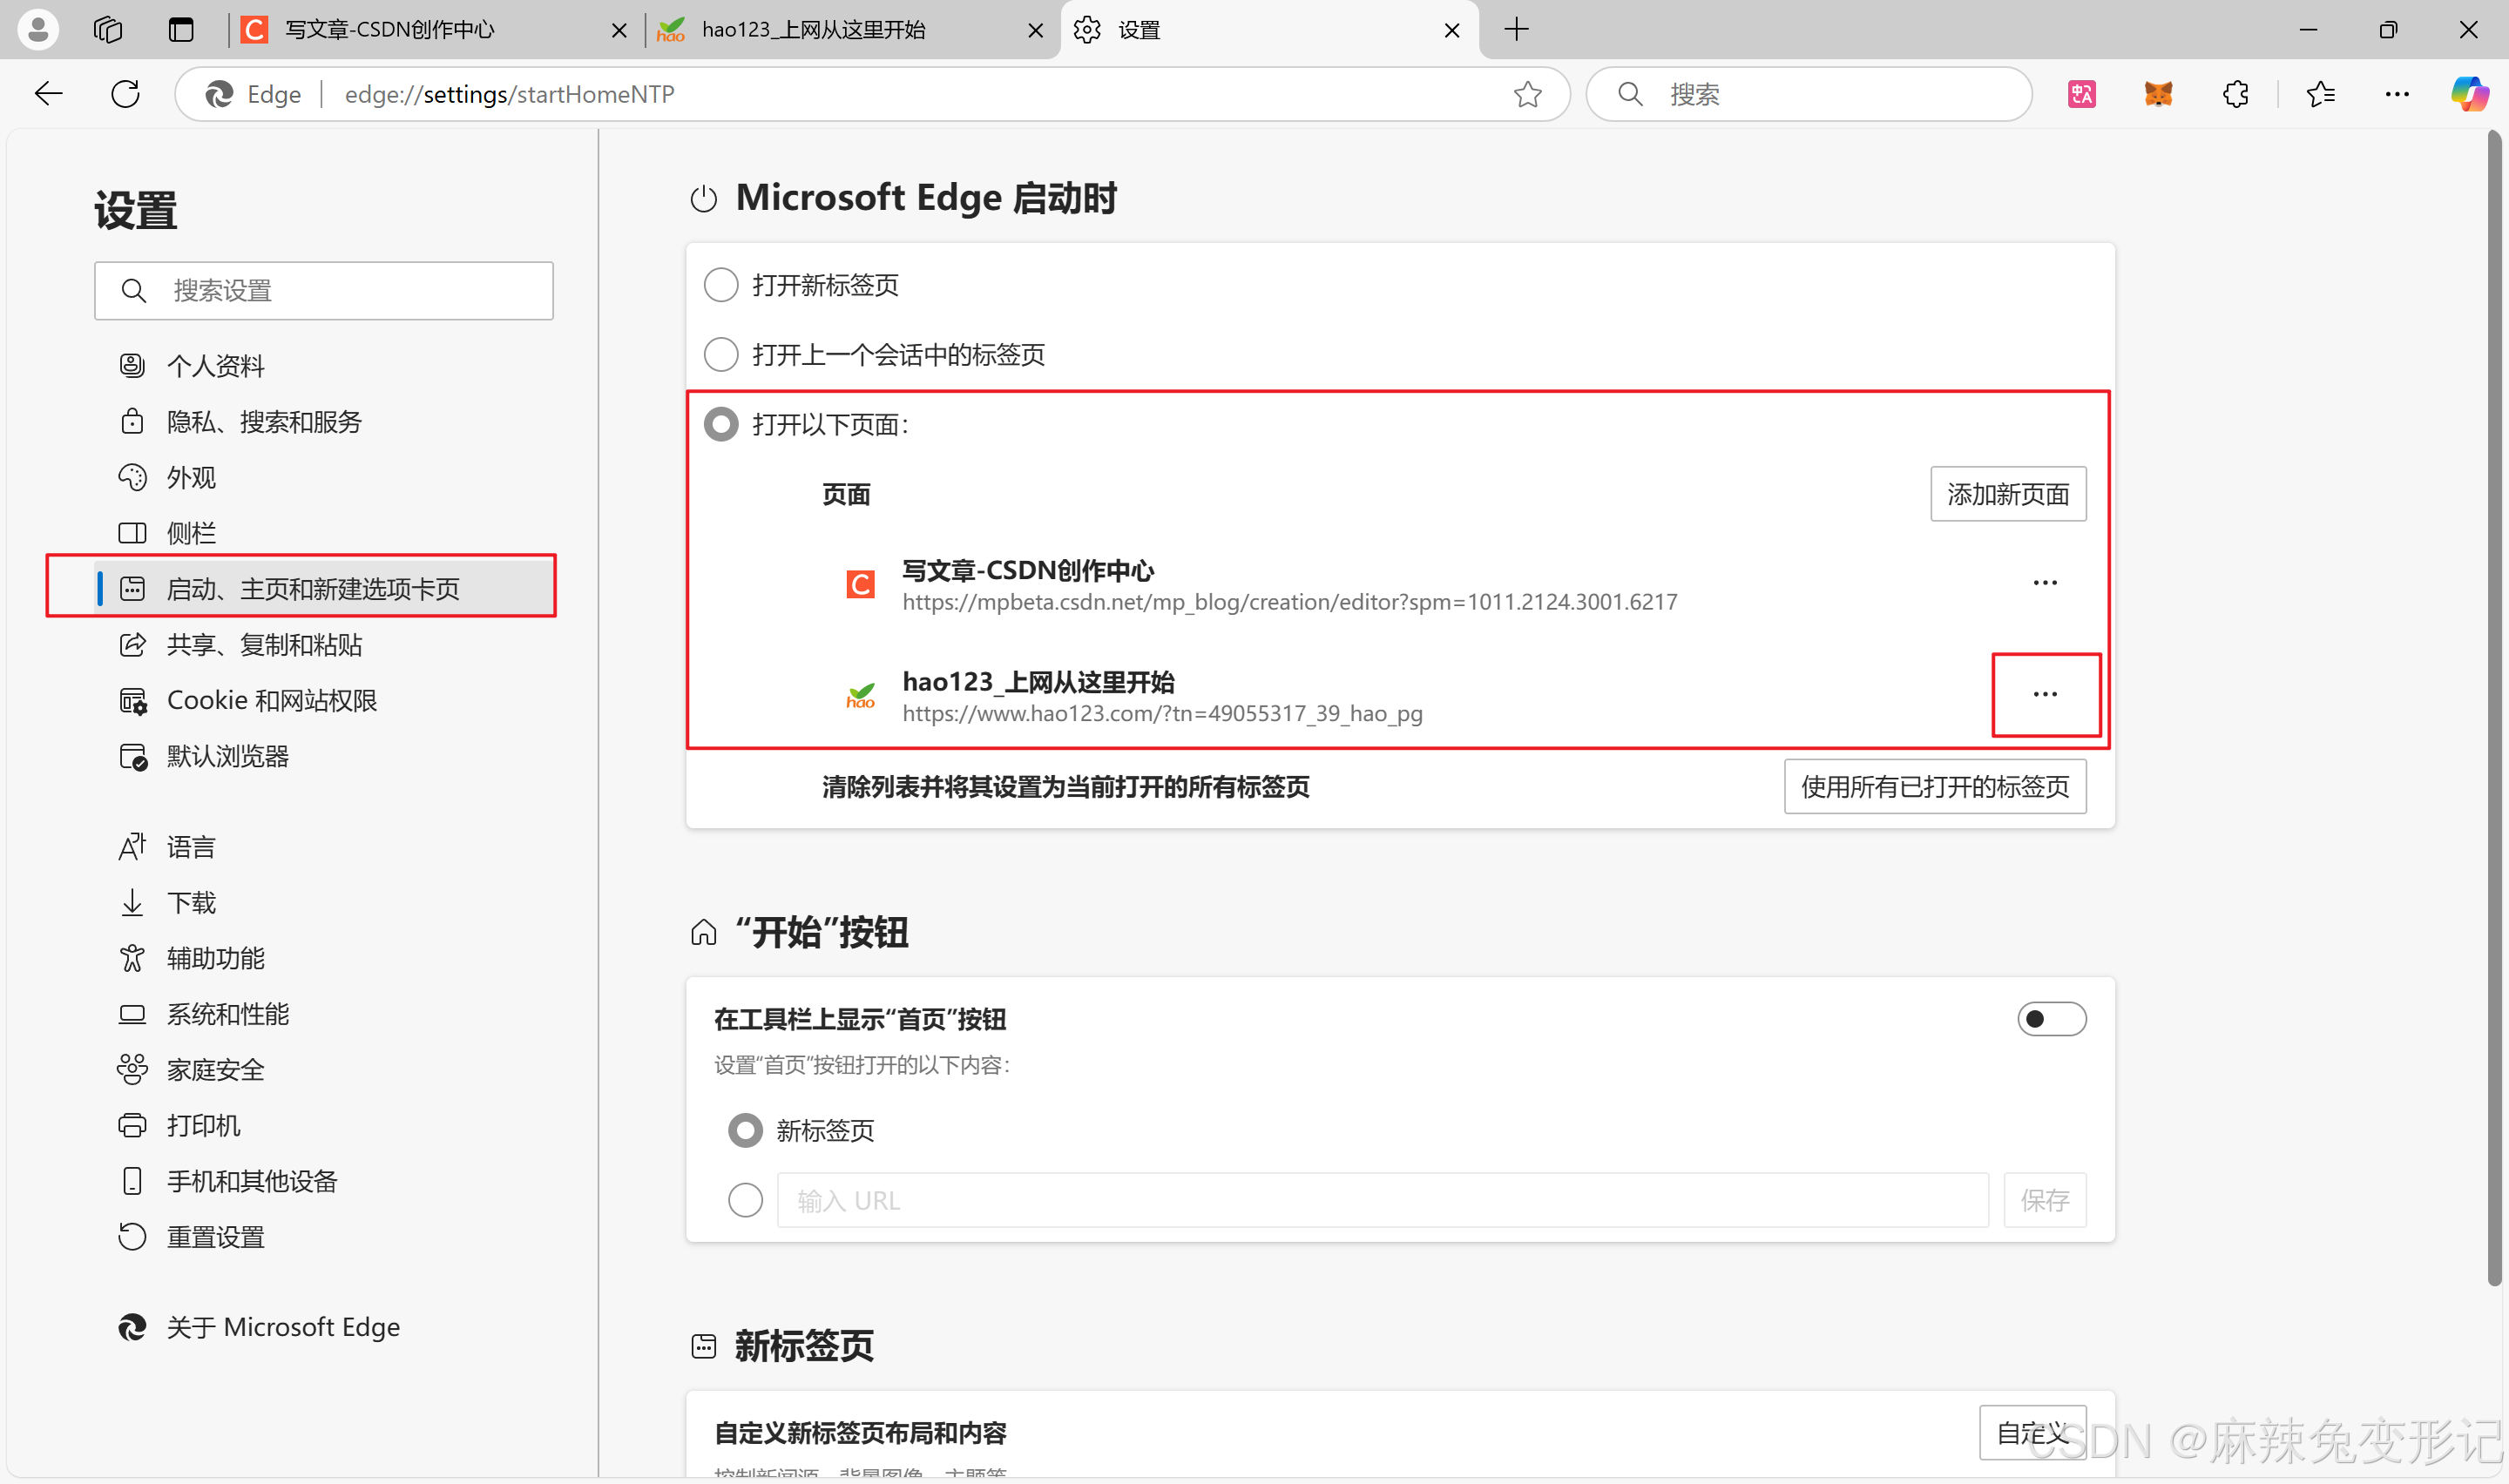Click the page vertical scrollbar
This screenshot has height=1484, width=2509.
click(x=2494, y=700)
